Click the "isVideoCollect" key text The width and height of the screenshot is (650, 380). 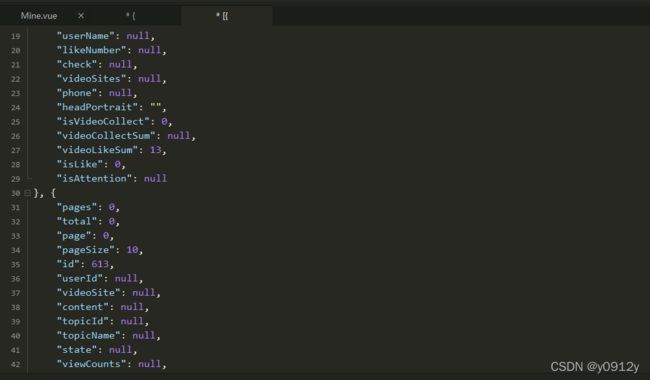103,121
